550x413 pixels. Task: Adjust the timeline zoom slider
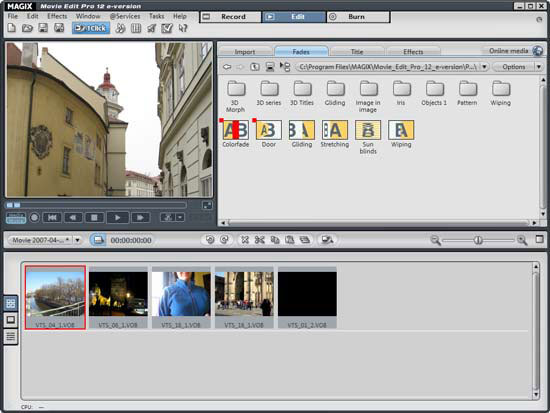point(478,240)
